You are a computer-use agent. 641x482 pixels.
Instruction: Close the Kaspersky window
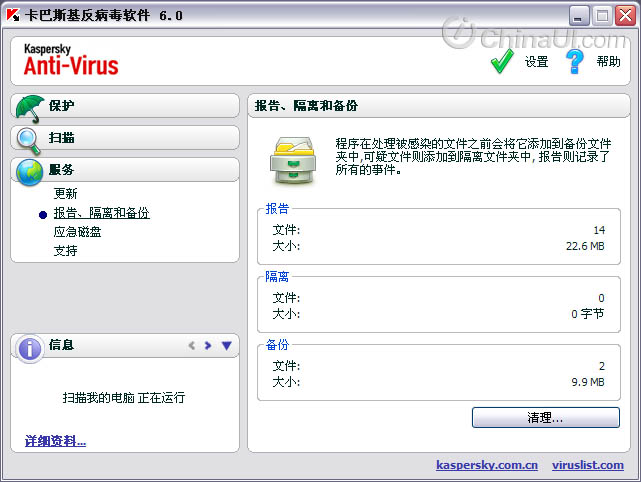pyautogui.click(x=625, y=16)
